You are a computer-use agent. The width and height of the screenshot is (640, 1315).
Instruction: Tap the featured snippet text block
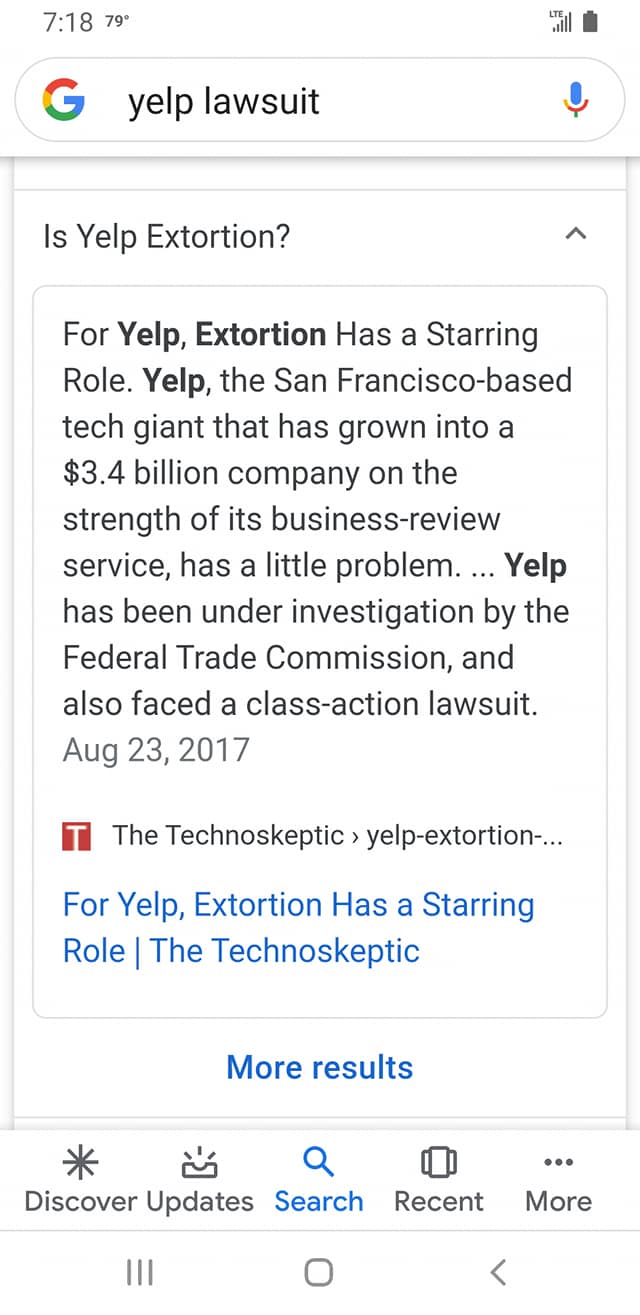pyautogui.click(x=317, y=542)
